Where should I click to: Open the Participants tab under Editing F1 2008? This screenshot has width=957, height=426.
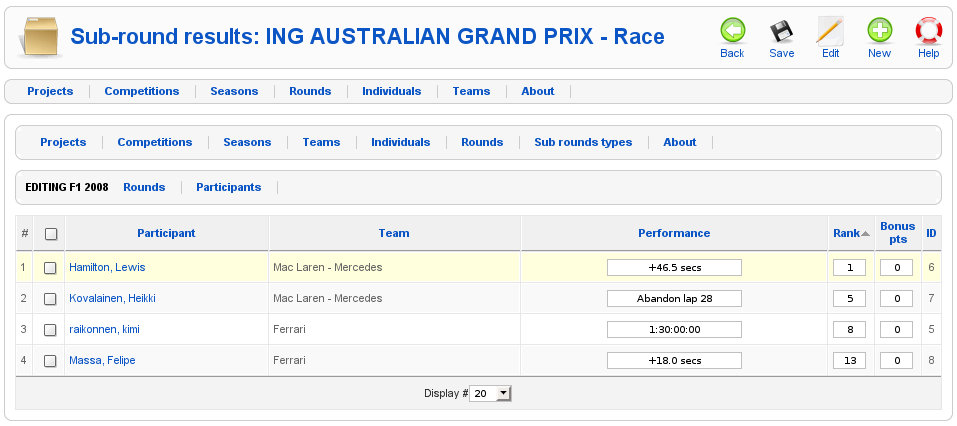pyautogui.click(x=228, y=187)
